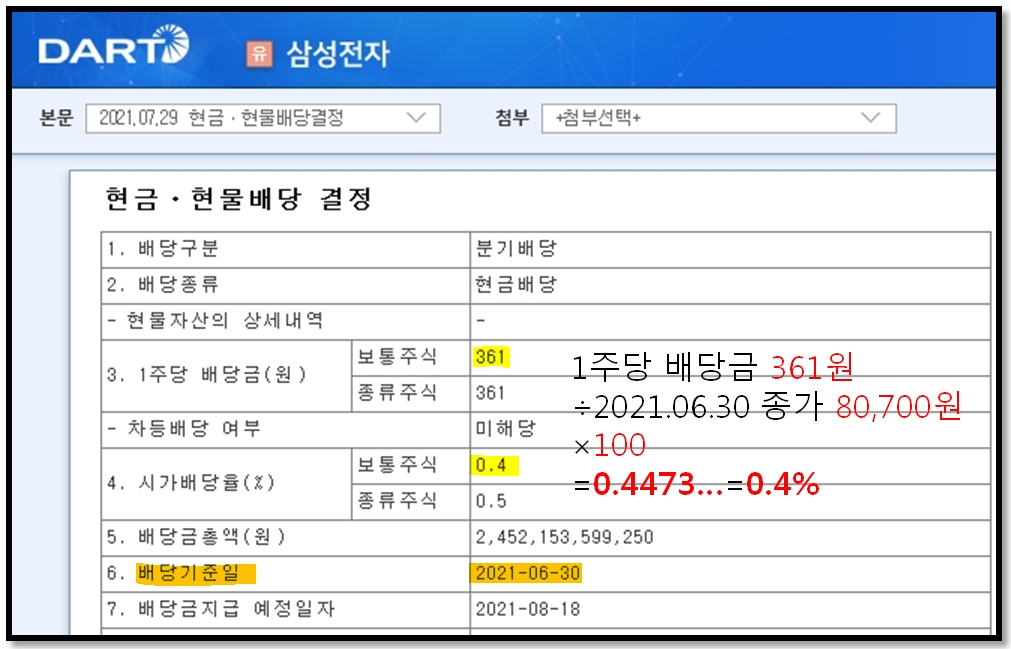Click the 삼성전자 company name
The image size is (1011, 649).
[338, 53]
